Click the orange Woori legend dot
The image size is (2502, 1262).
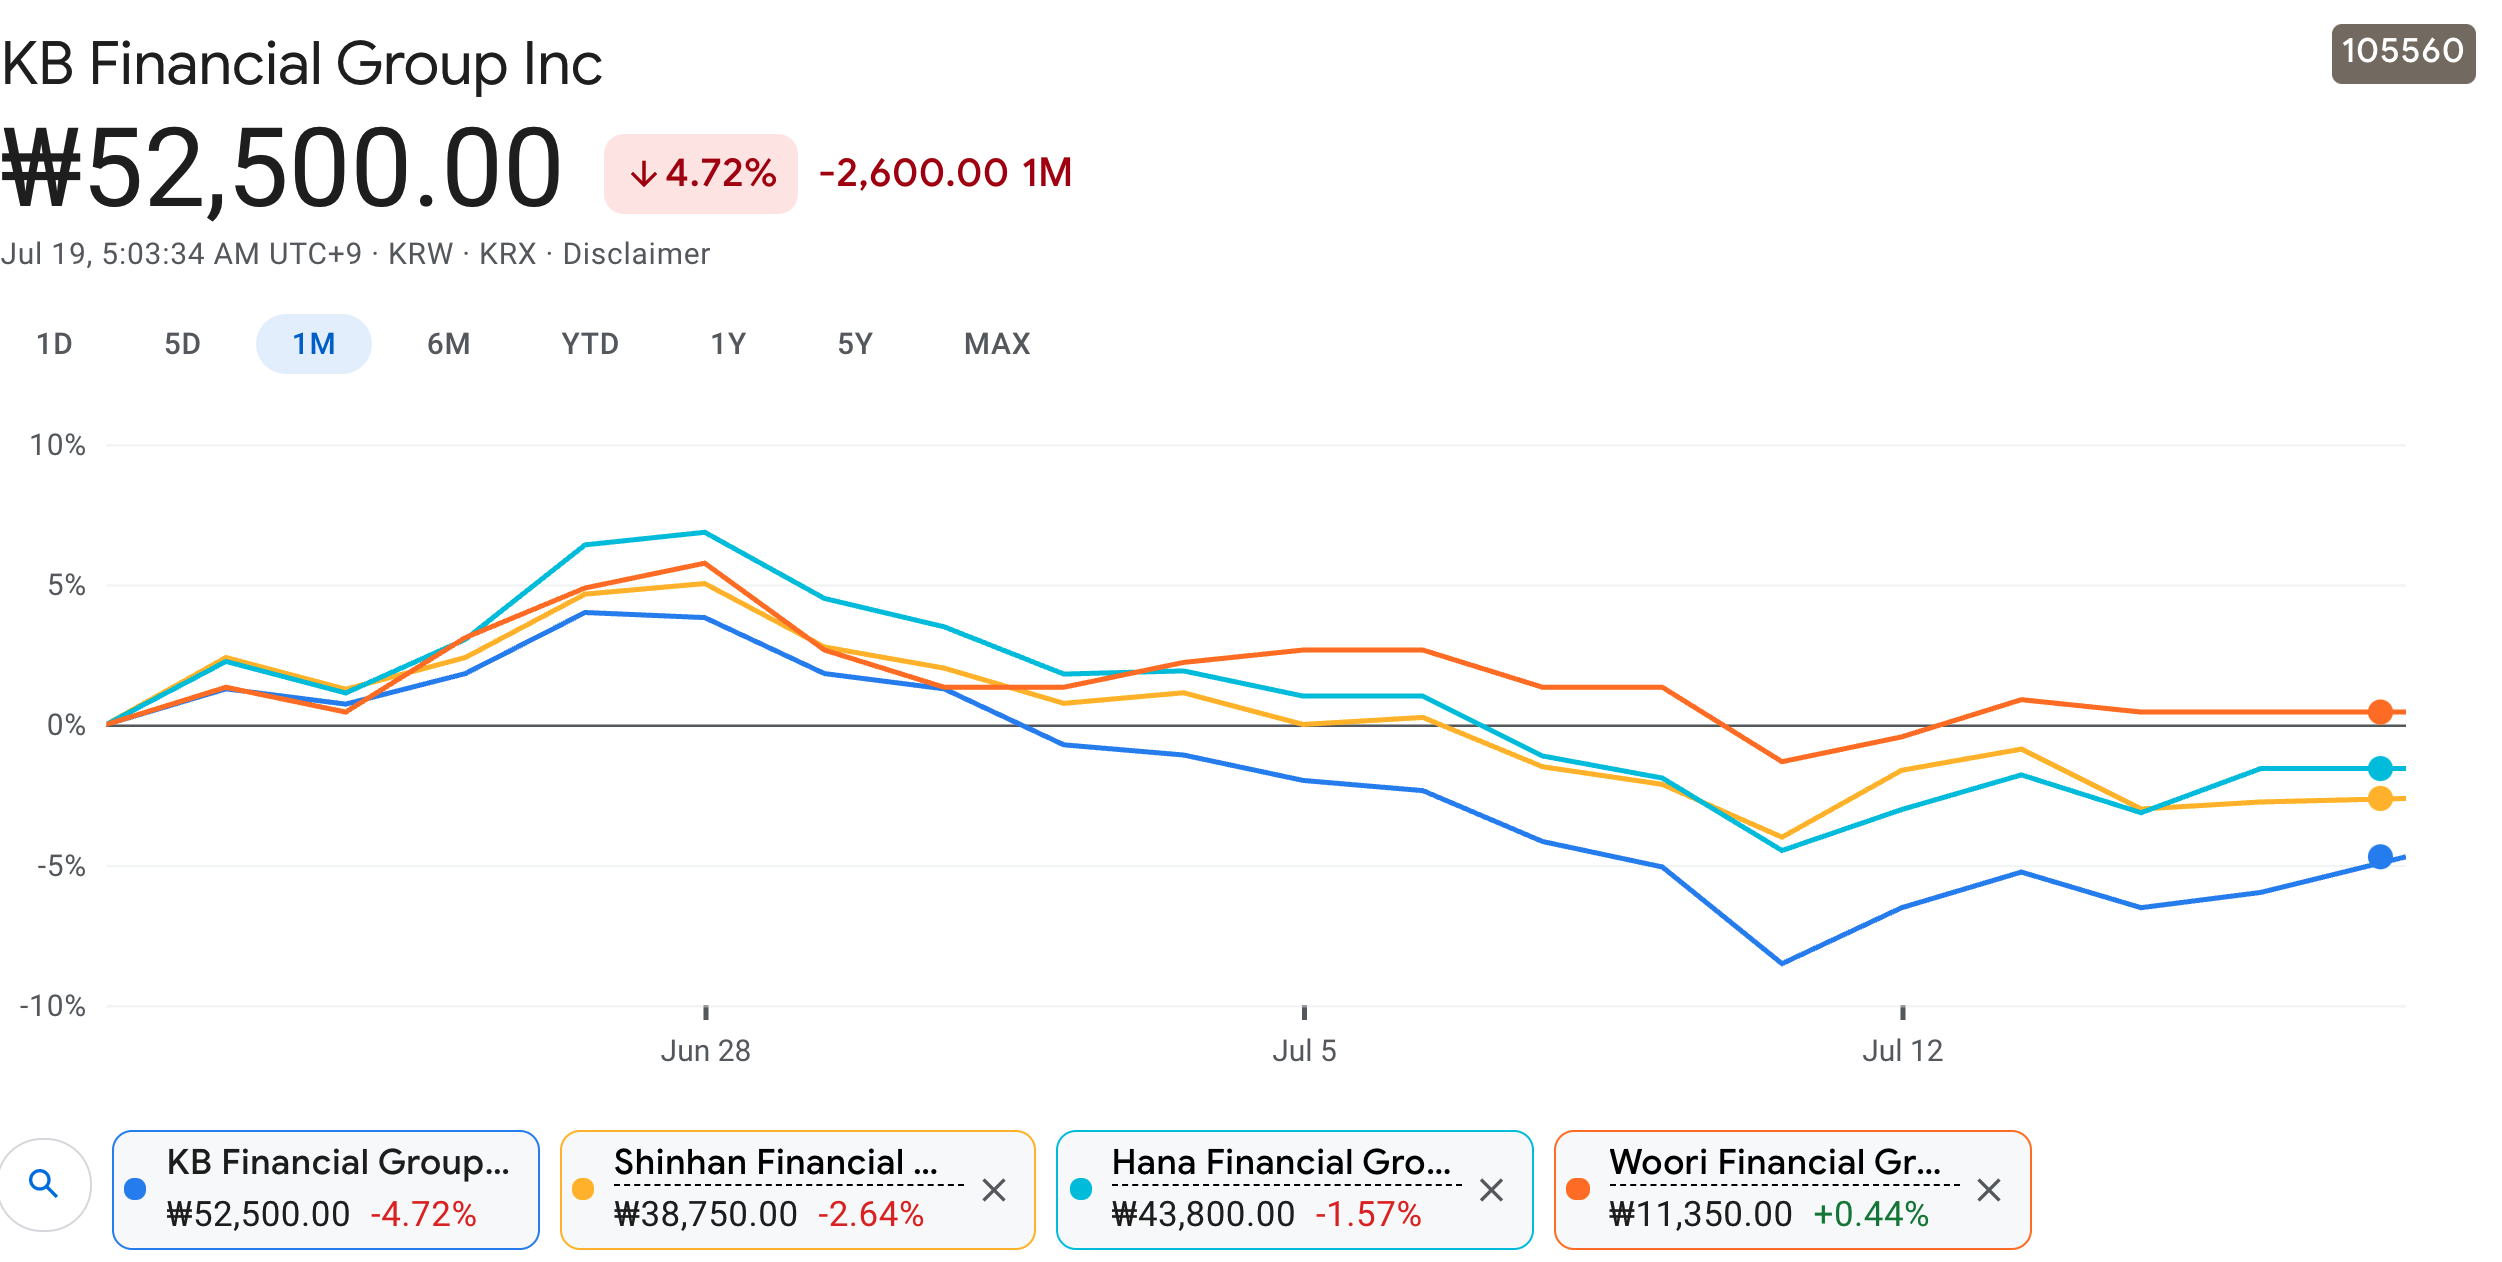click(1578, 1189)
